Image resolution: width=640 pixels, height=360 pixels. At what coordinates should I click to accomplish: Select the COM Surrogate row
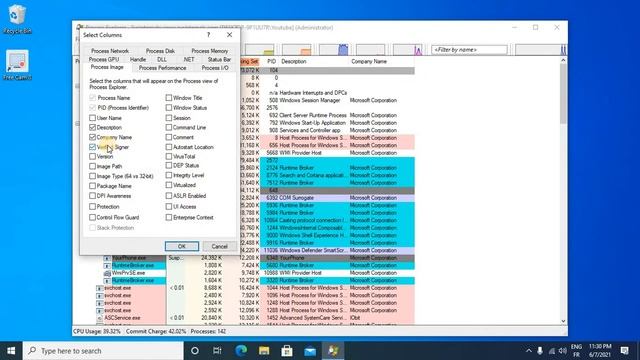pyautogui.click(x=337, y=198)
